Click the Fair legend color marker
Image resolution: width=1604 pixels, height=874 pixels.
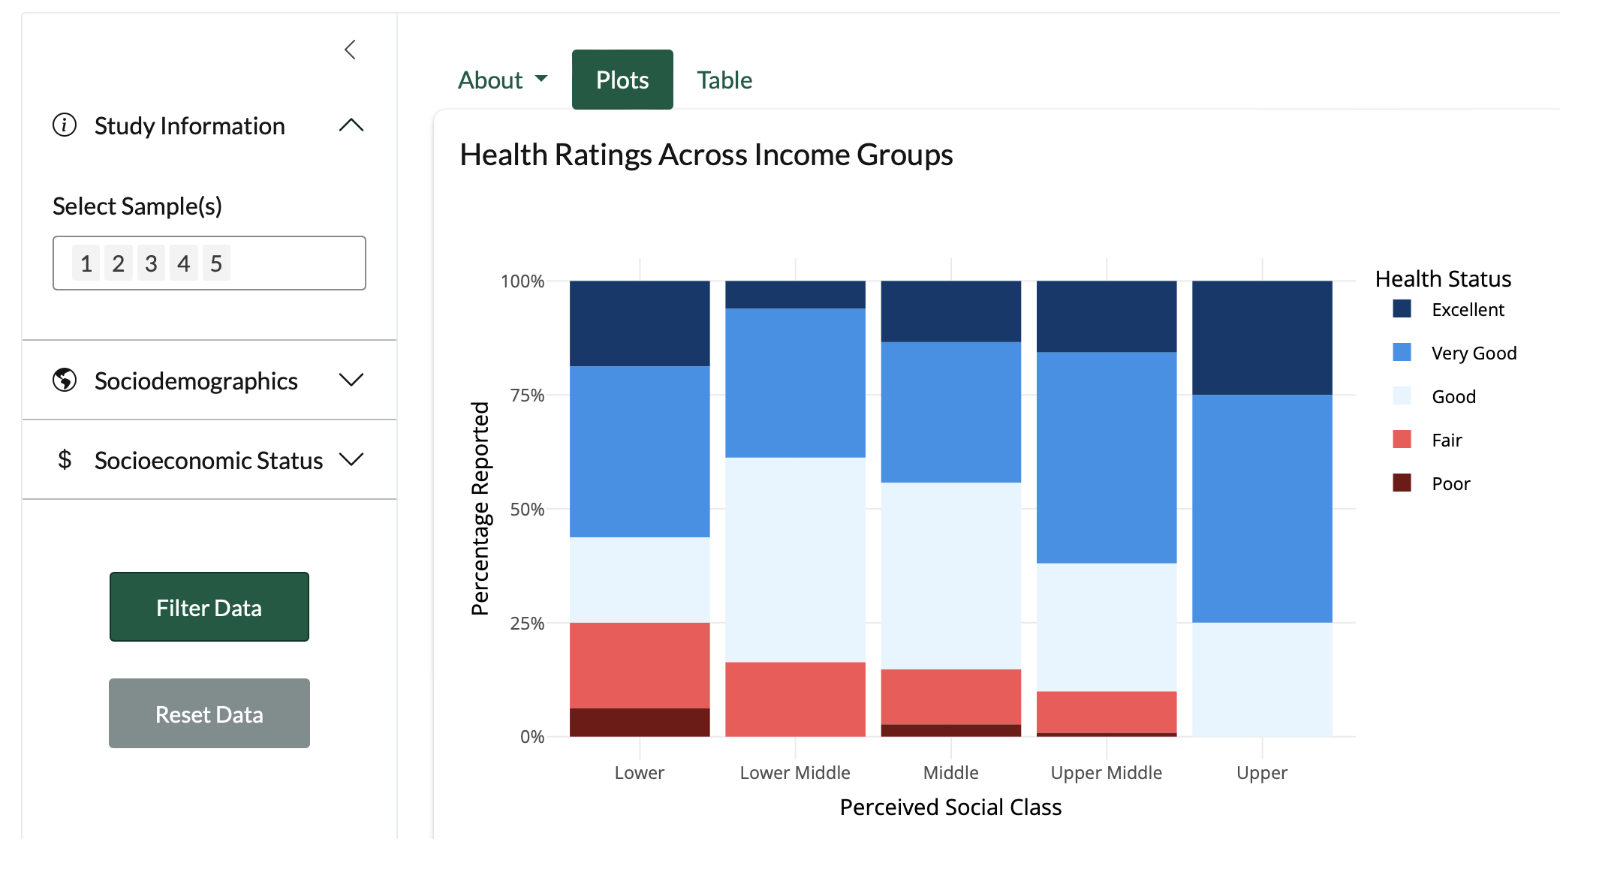click(x=1399, y=439)
